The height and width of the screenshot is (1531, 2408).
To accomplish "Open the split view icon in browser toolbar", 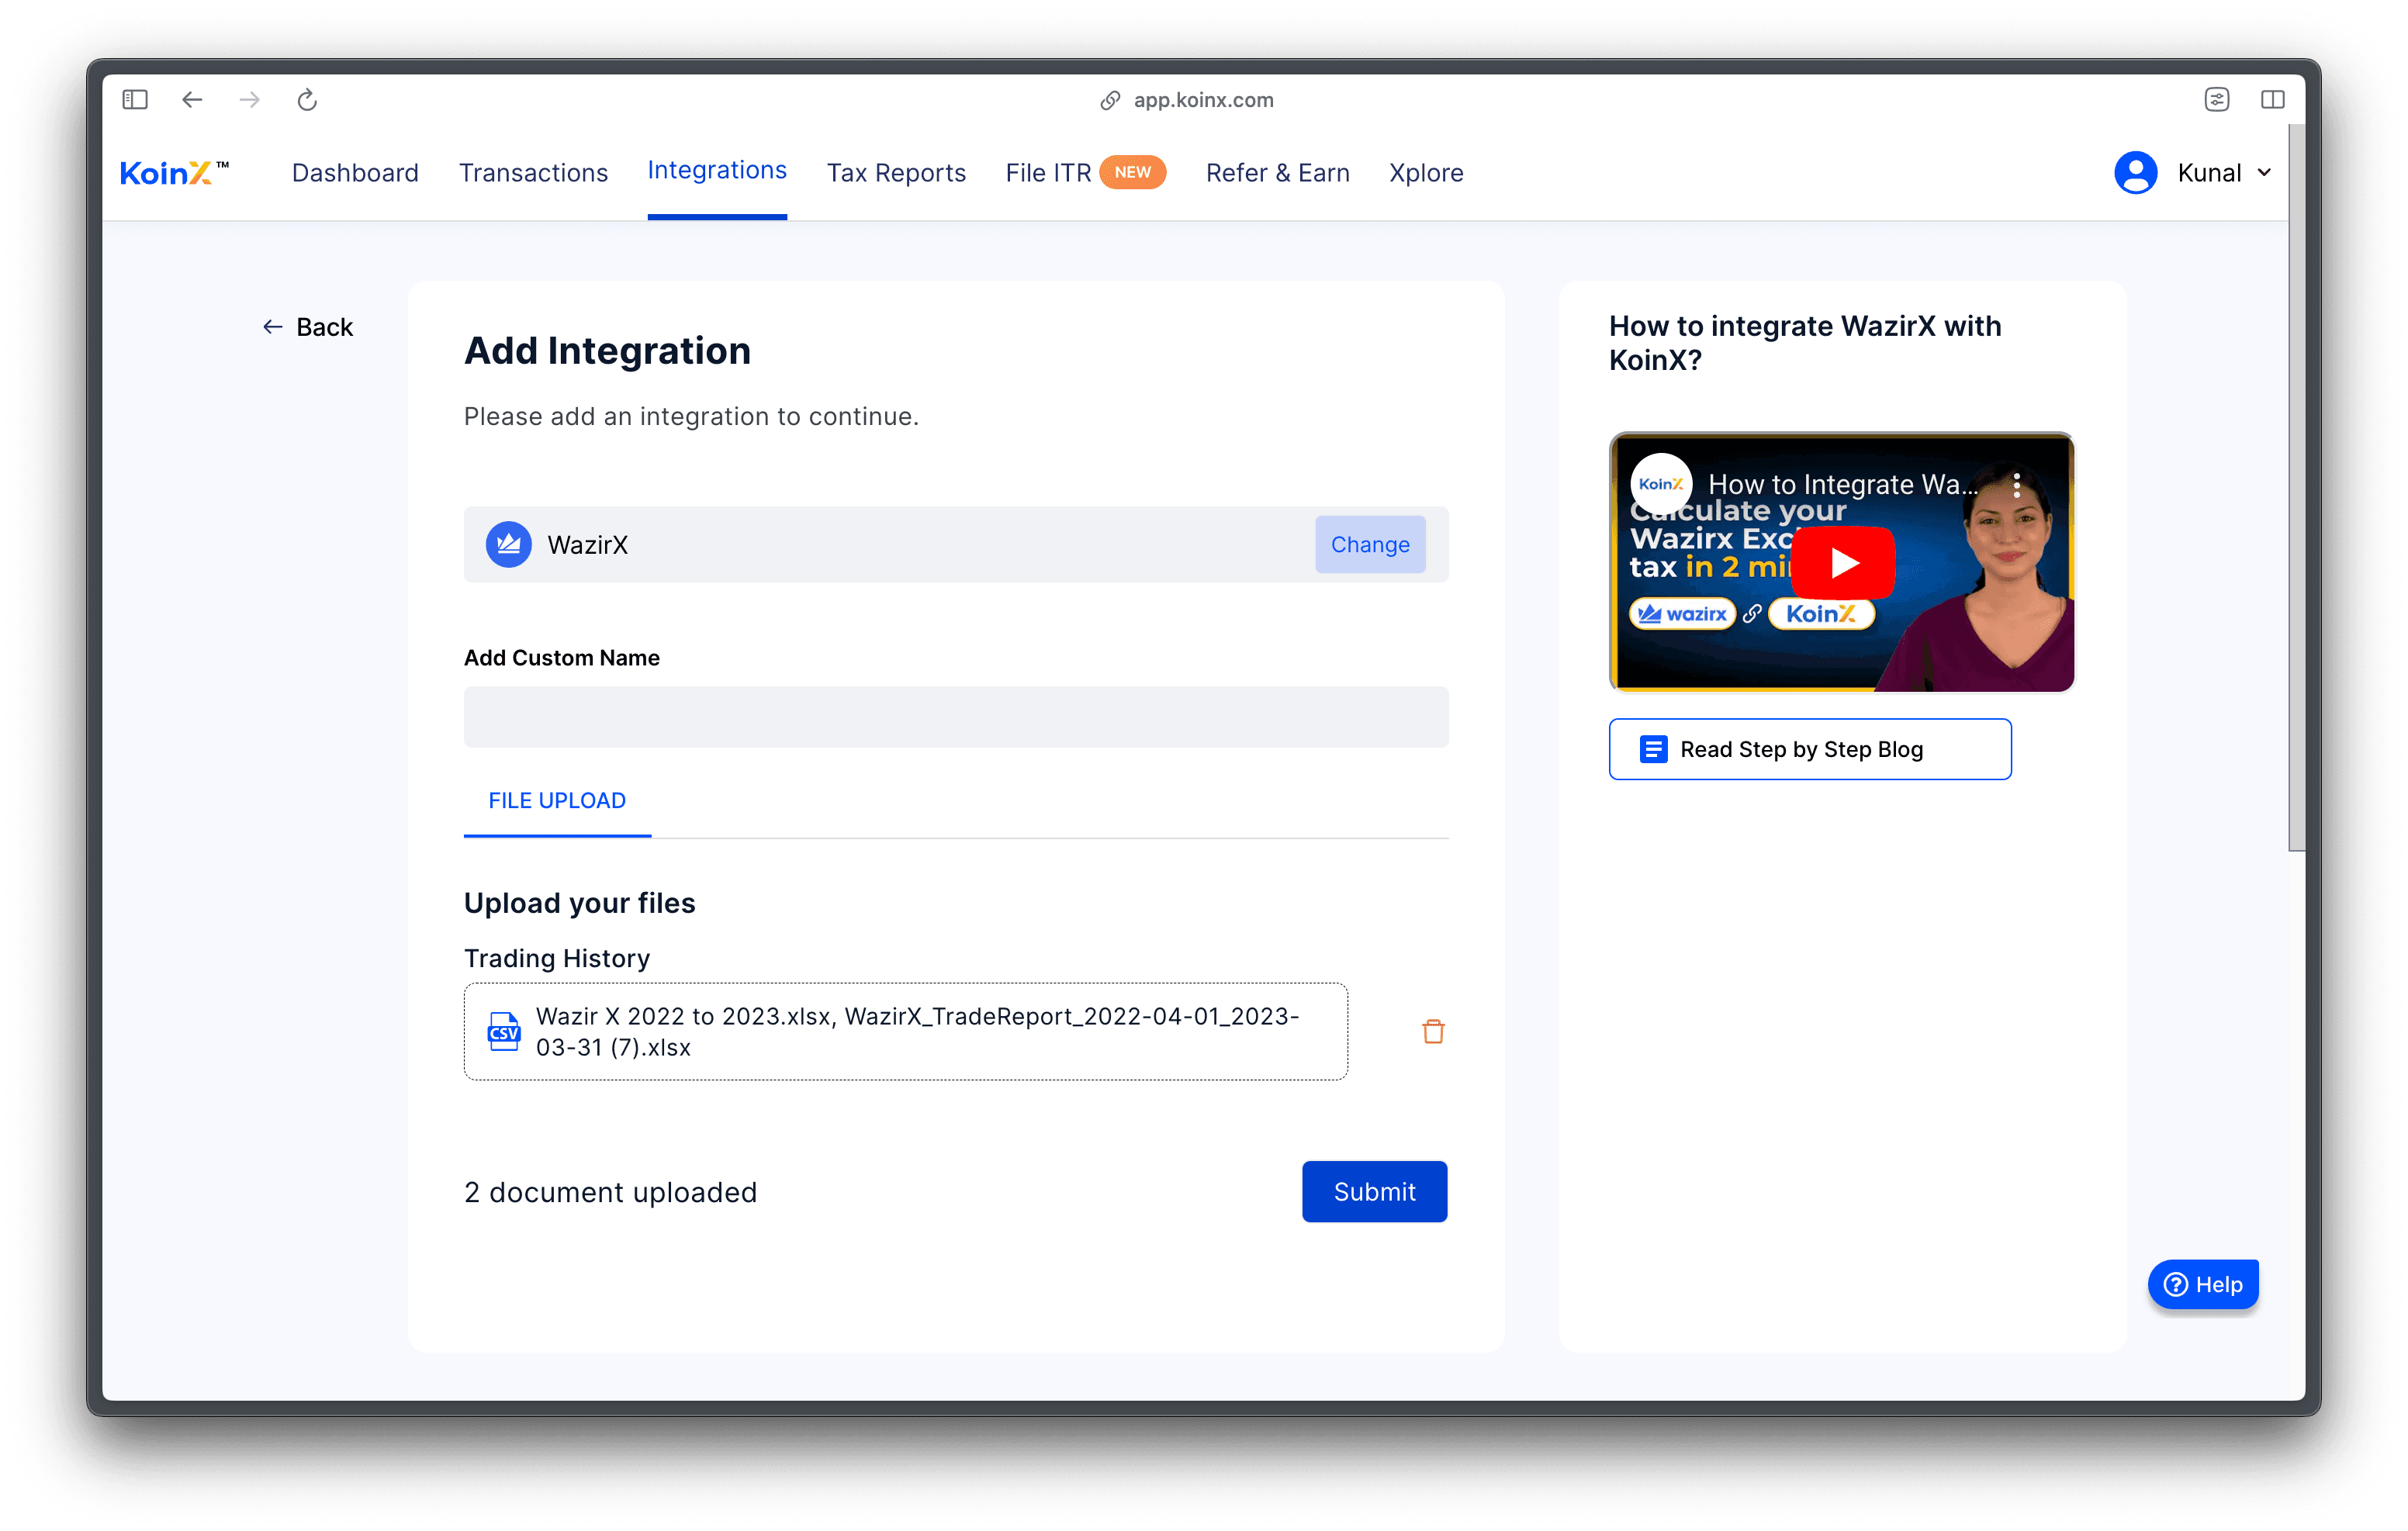I will tap(2273, 100).
